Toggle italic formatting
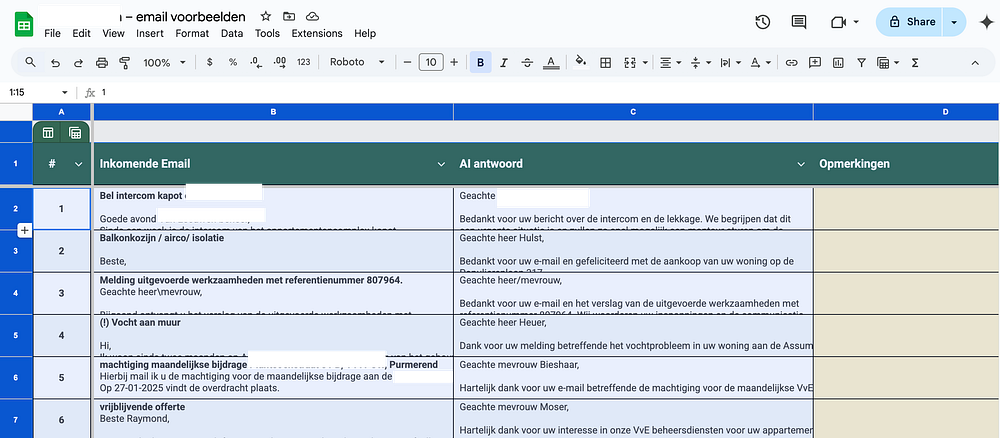This screenshot has width=1000, height=438. (504, 62)
